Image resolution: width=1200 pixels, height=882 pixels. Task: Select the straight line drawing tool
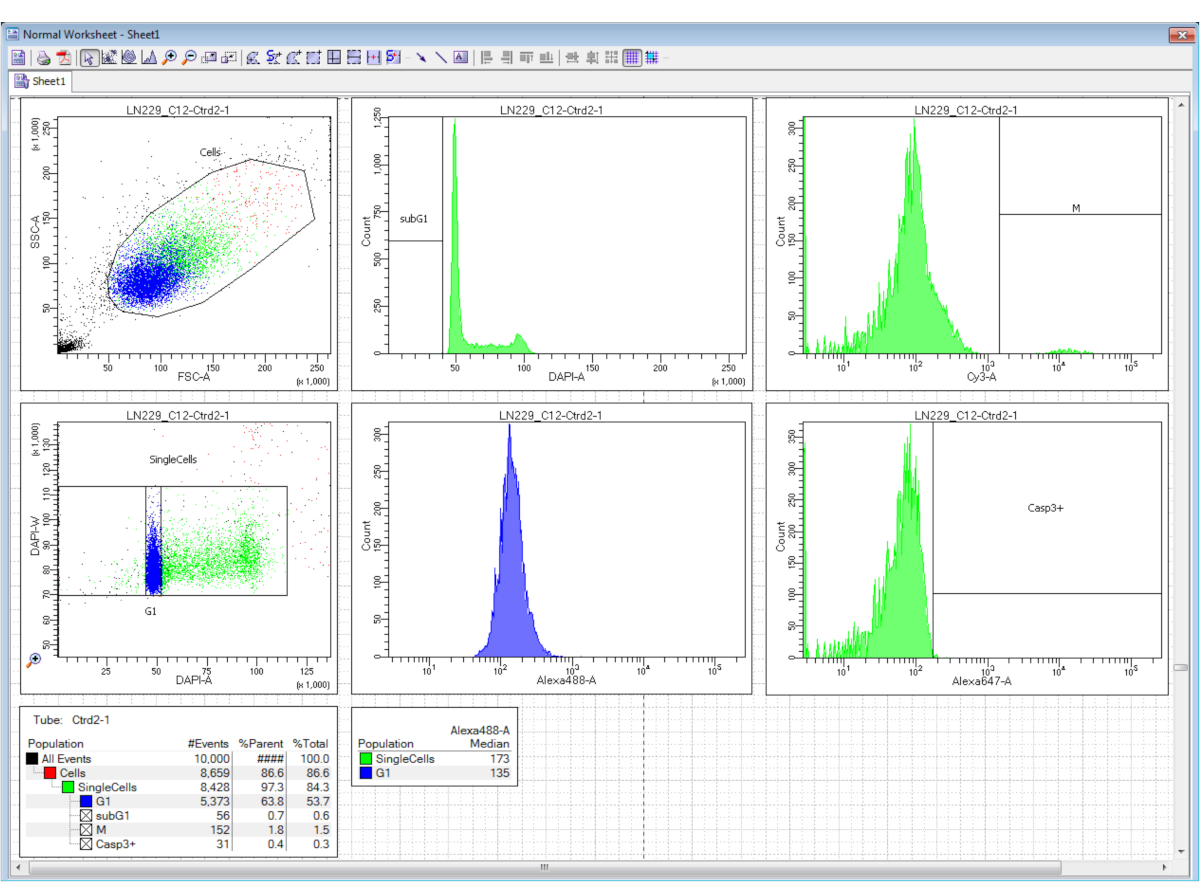pyautogui.click(x=441, y=58)
